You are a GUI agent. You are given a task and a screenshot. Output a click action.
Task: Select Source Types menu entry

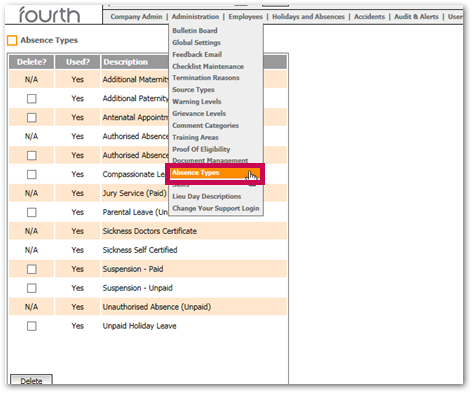click(x=193, y=90)
